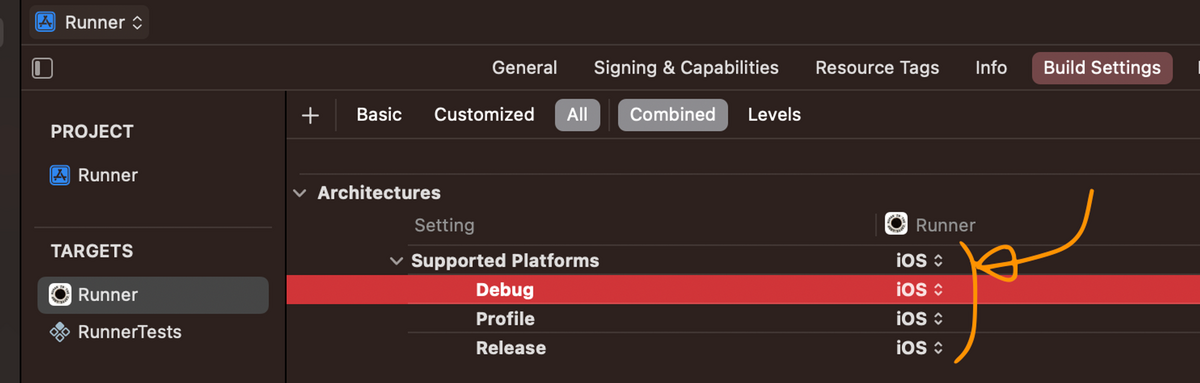1200x383 pixels.
Task: Select the Runner target app icon
Action: [60, 295]
